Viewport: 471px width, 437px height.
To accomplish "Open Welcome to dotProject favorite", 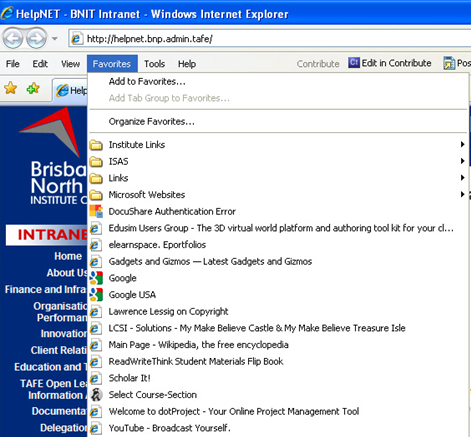I will 234,412.
